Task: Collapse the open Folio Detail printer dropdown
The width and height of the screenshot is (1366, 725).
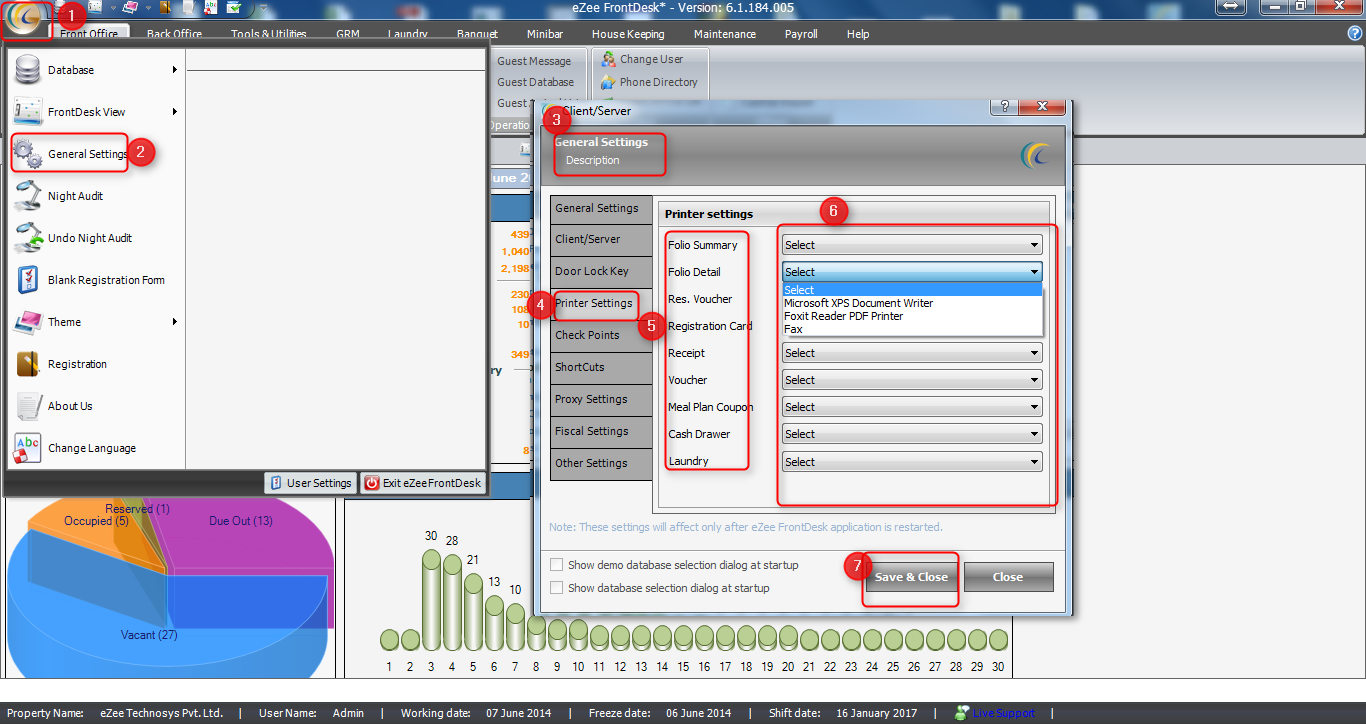Action: (x=912, y=272)
